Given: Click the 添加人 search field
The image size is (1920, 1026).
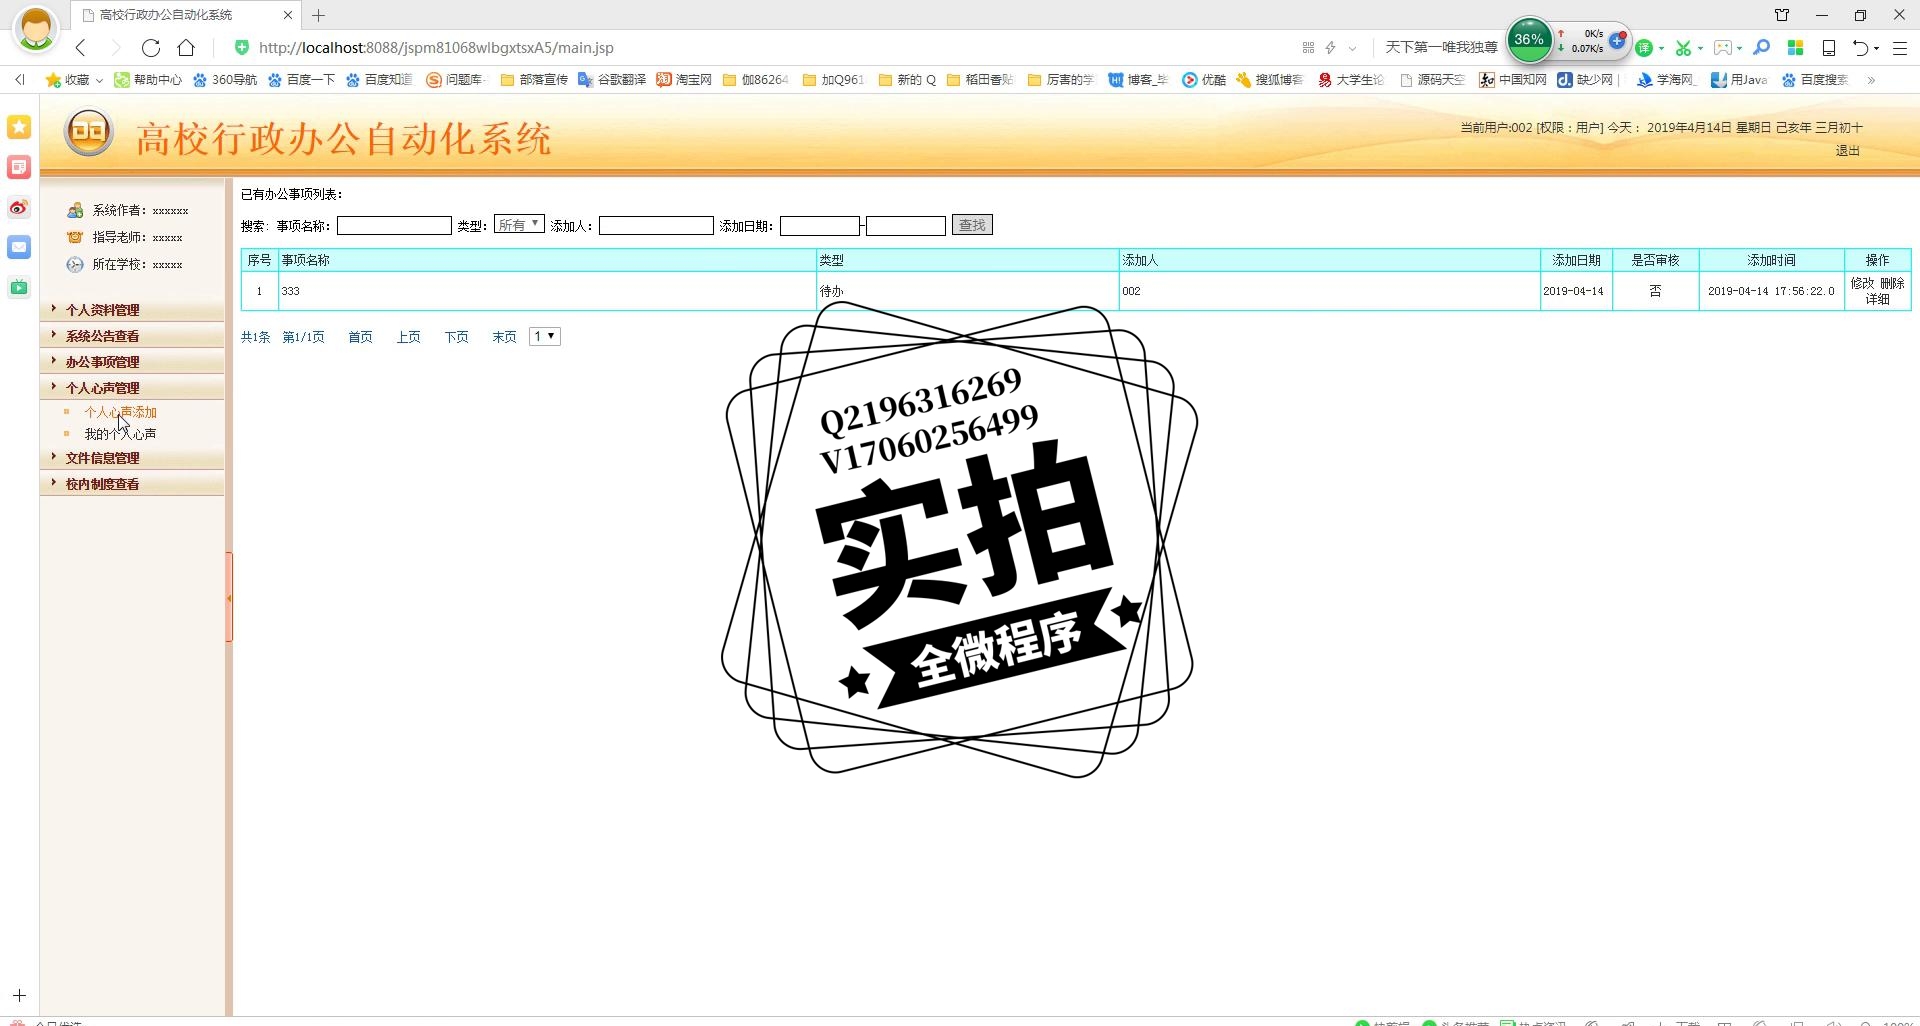Looking at the screenshot, I should [x=656, y=226].
